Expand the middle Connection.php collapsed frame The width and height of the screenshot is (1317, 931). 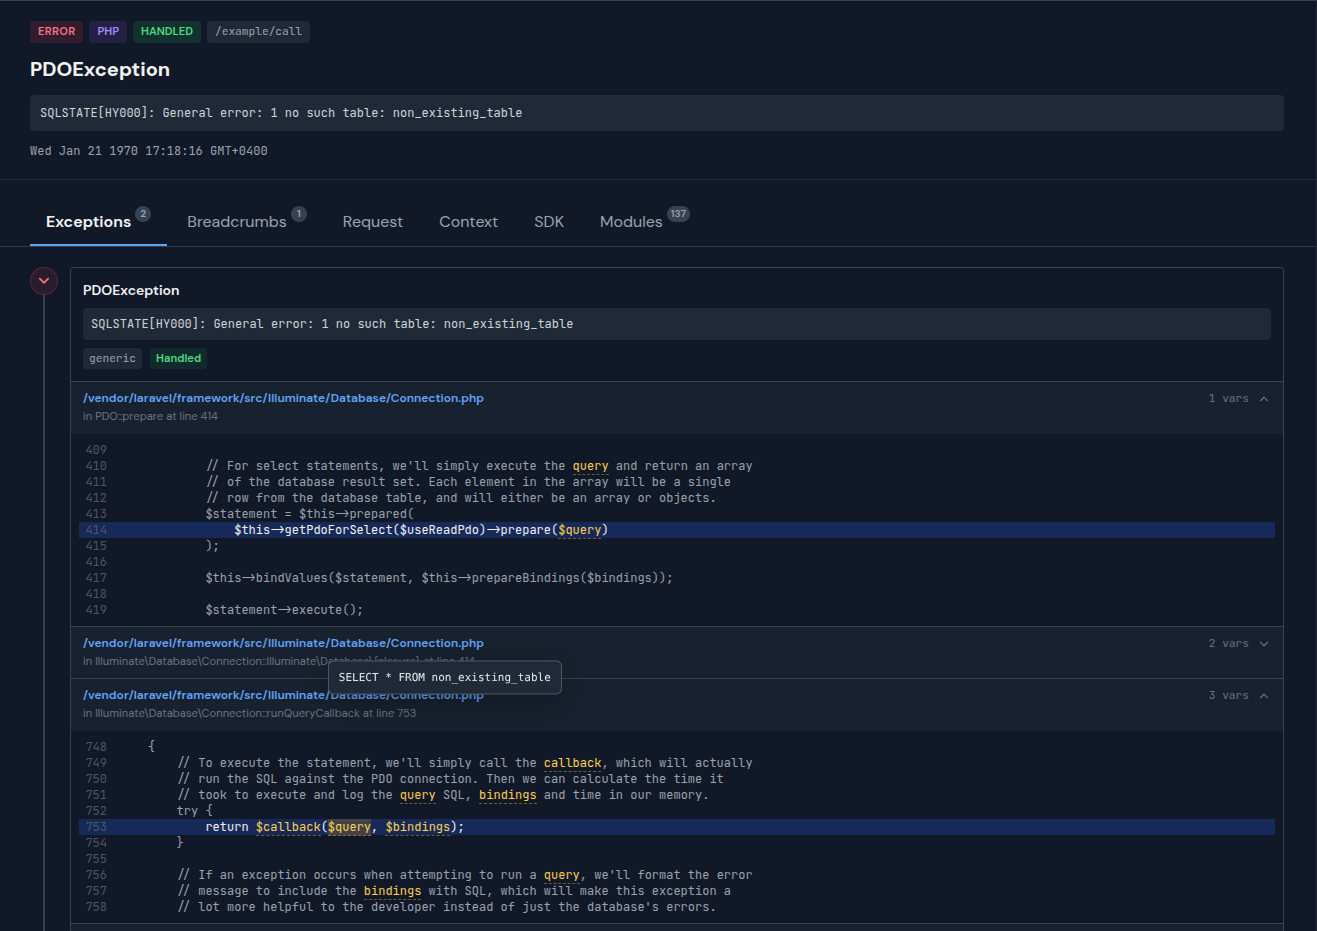pos(283,643)
